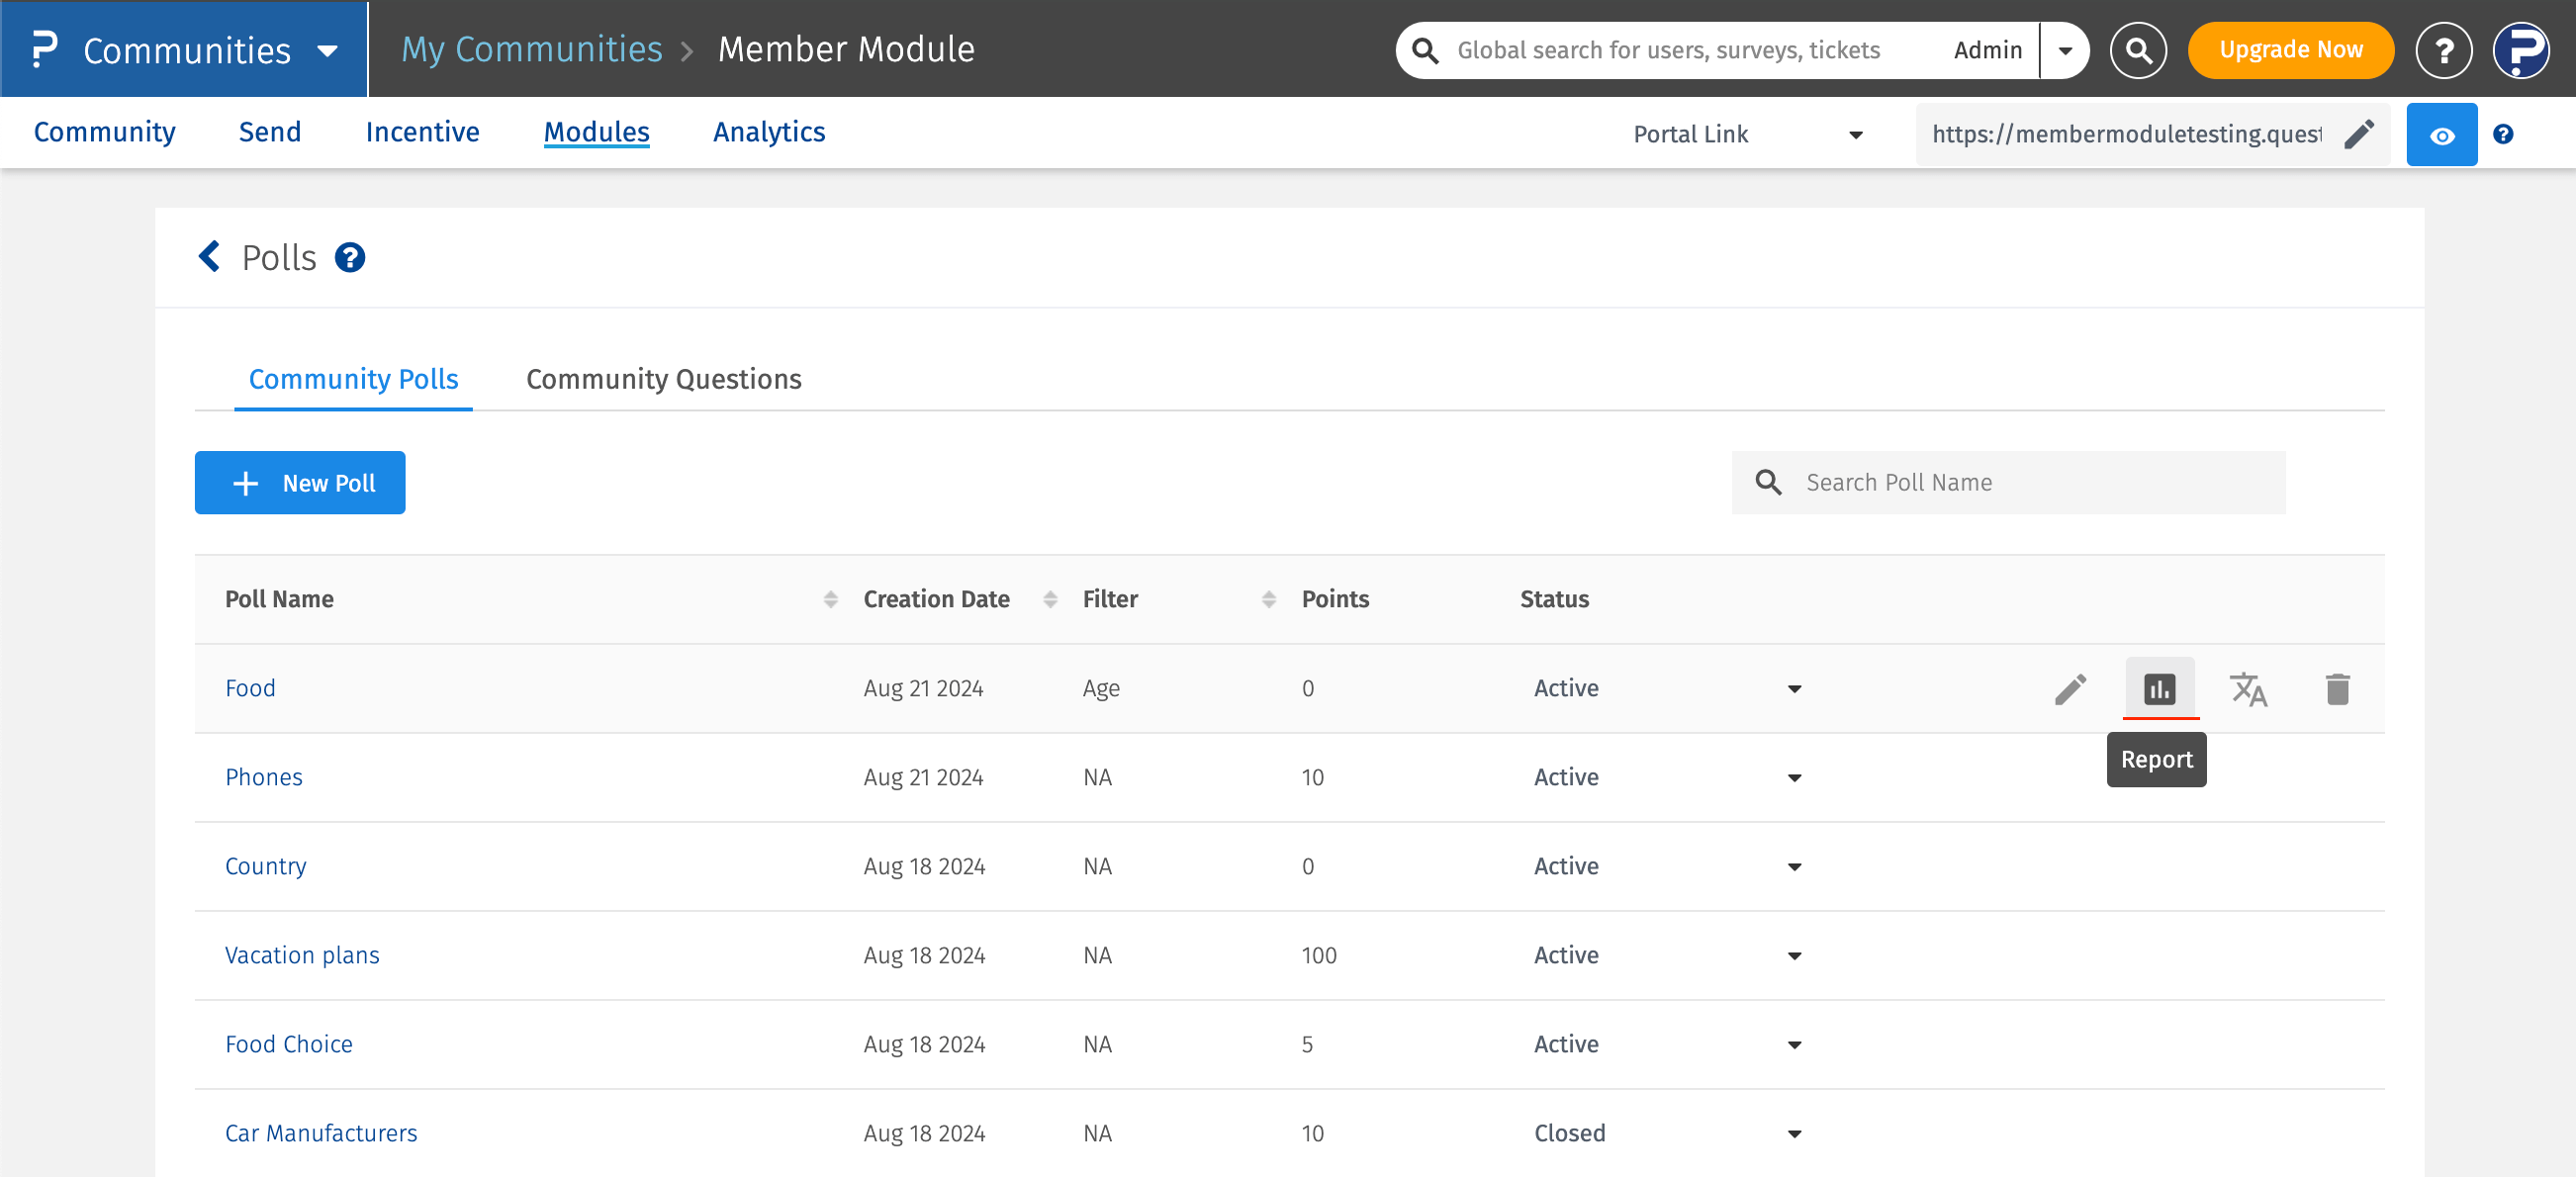Expand the Phones poll status dropdown
Viewport: 2576px width, 1177px height.
pos(1794,778)
